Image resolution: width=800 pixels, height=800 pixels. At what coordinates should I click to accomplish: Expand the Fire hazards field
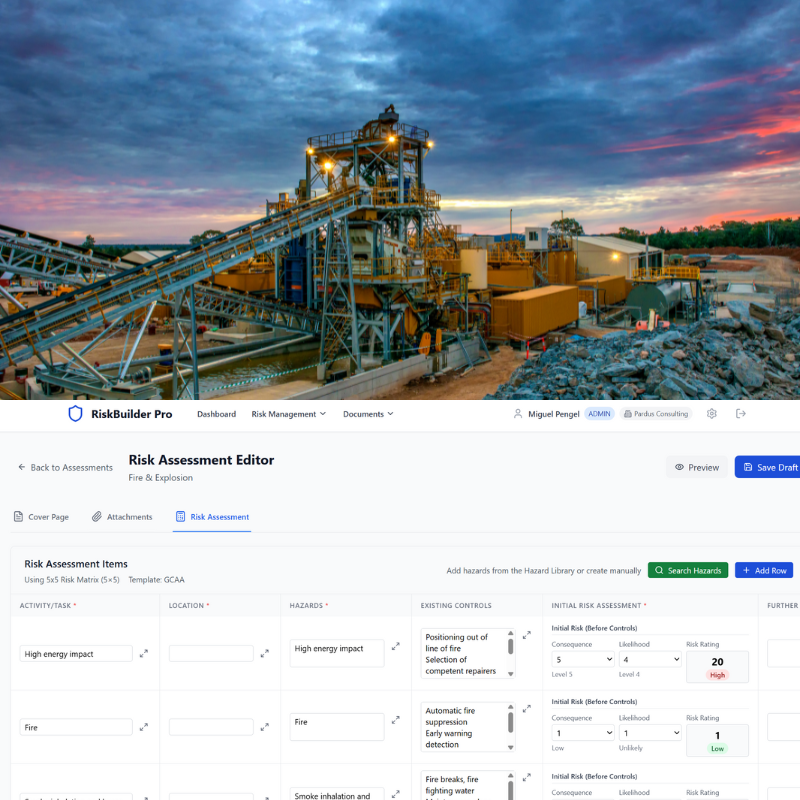click(x=395, y=720)
